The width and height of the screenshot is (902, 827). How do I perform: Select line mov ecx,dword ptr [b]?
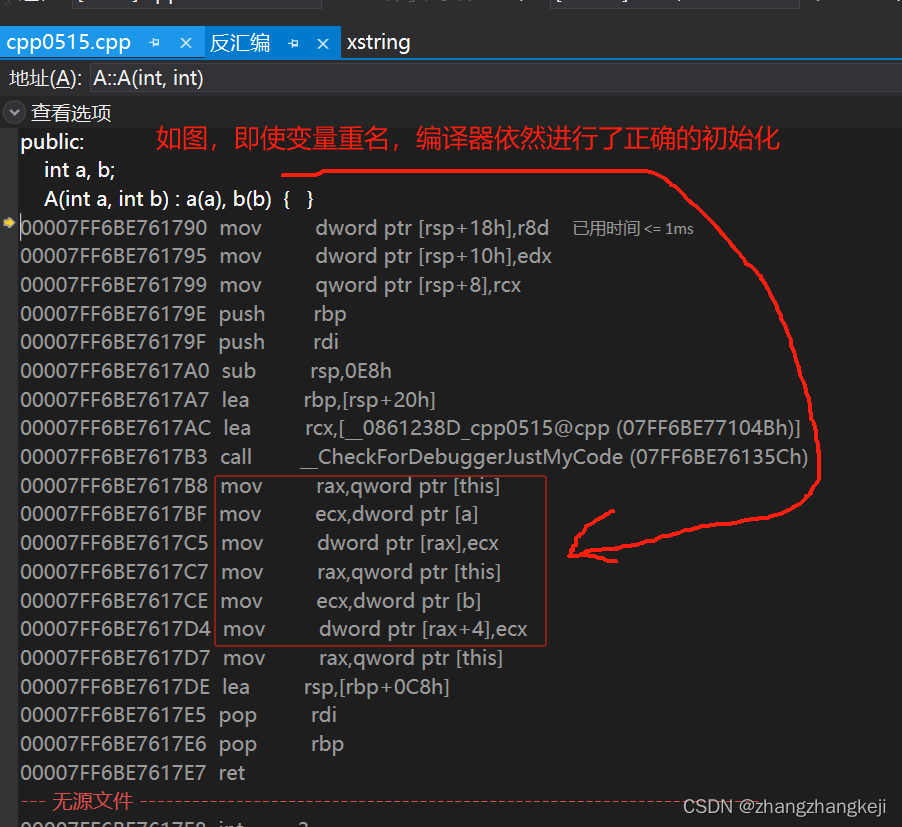251,601
